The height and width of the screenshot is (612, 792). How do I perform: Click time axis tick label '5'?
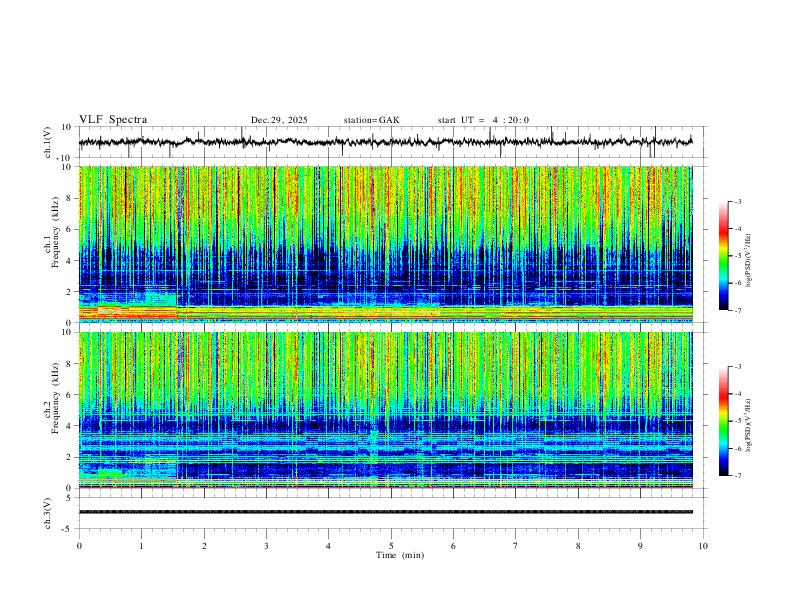(391, 546)
